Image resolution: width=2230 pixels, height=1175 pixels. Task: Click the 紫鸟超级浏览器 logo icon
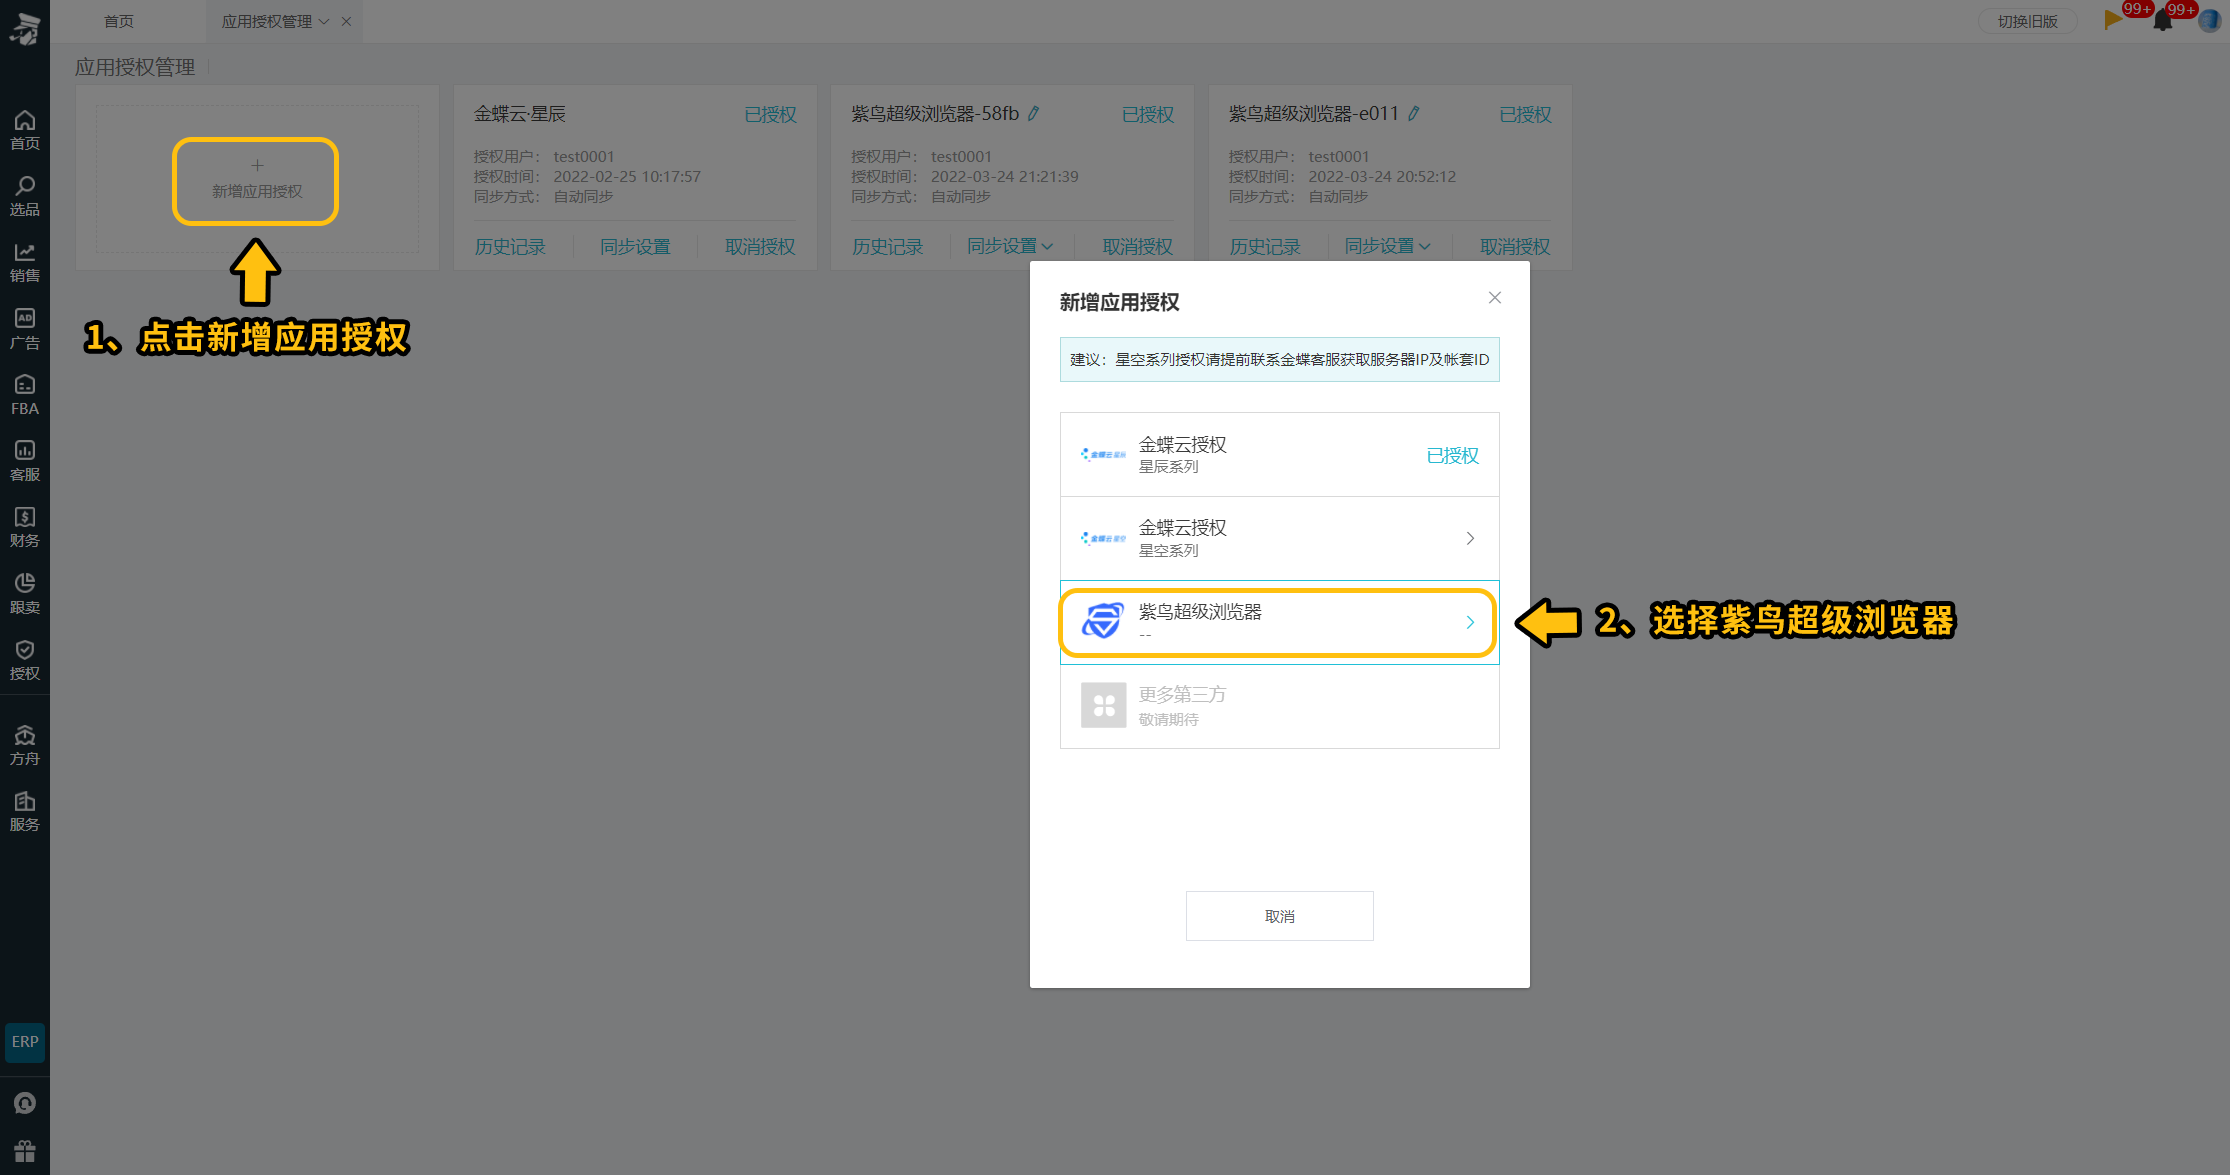[x=1103, y=621]
